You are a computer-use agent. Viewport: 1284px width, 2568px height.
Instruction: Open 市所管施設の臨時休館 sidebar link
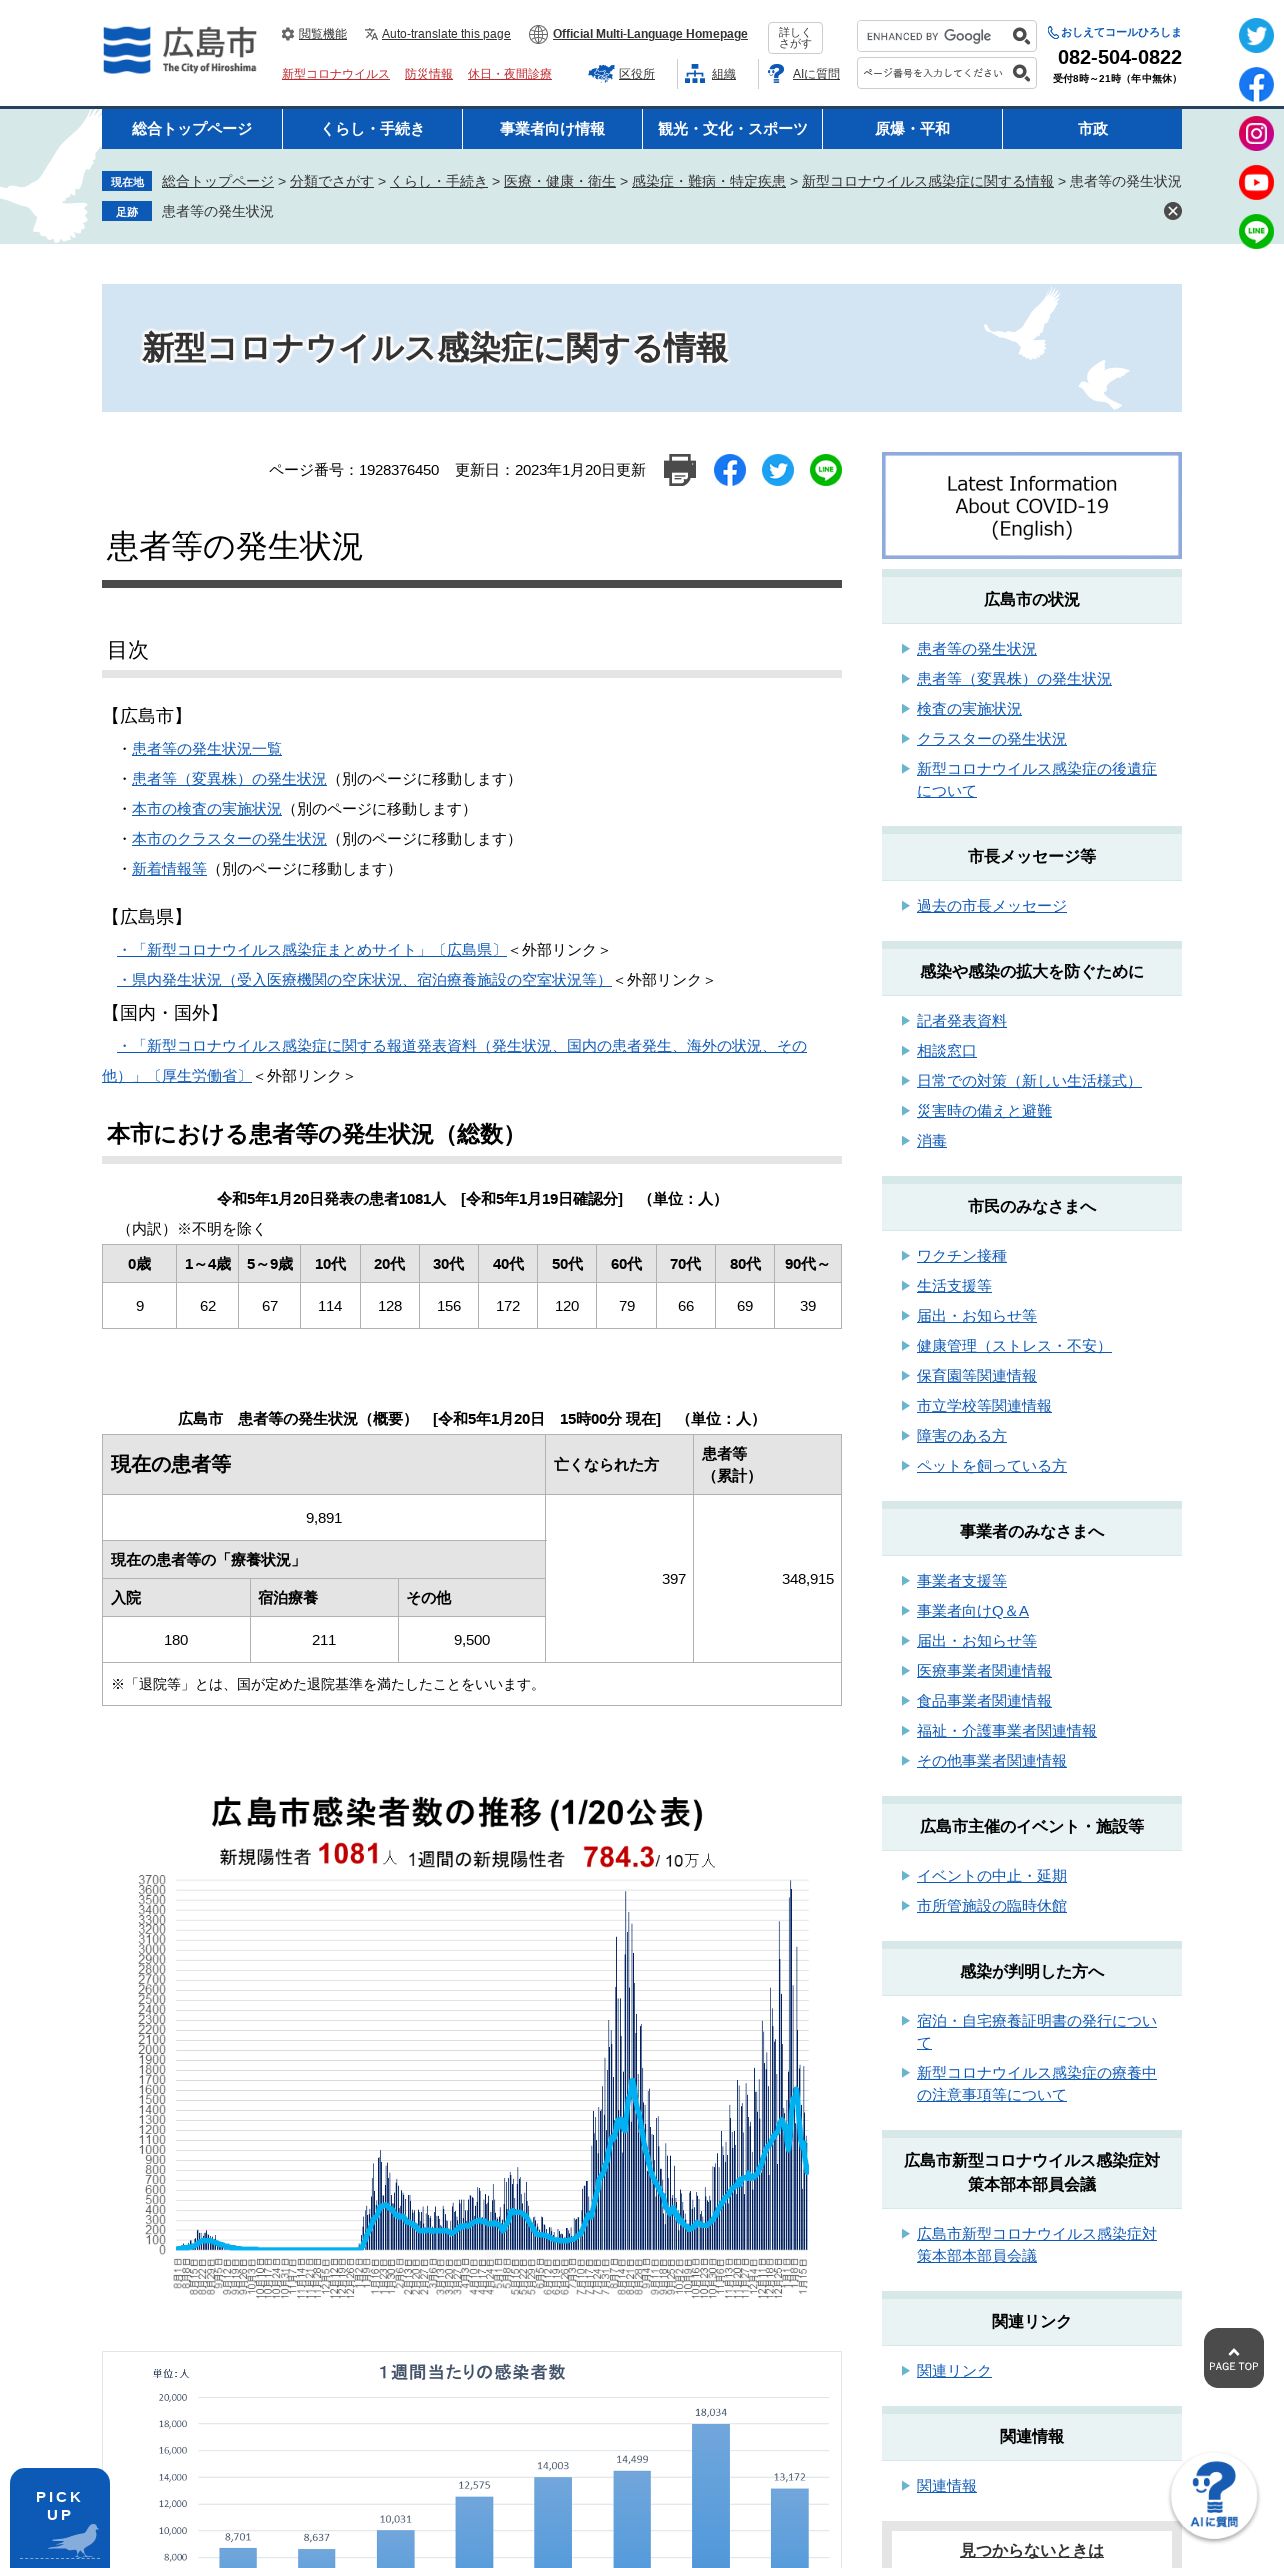pyautogui.click(x=992, y=1906)
